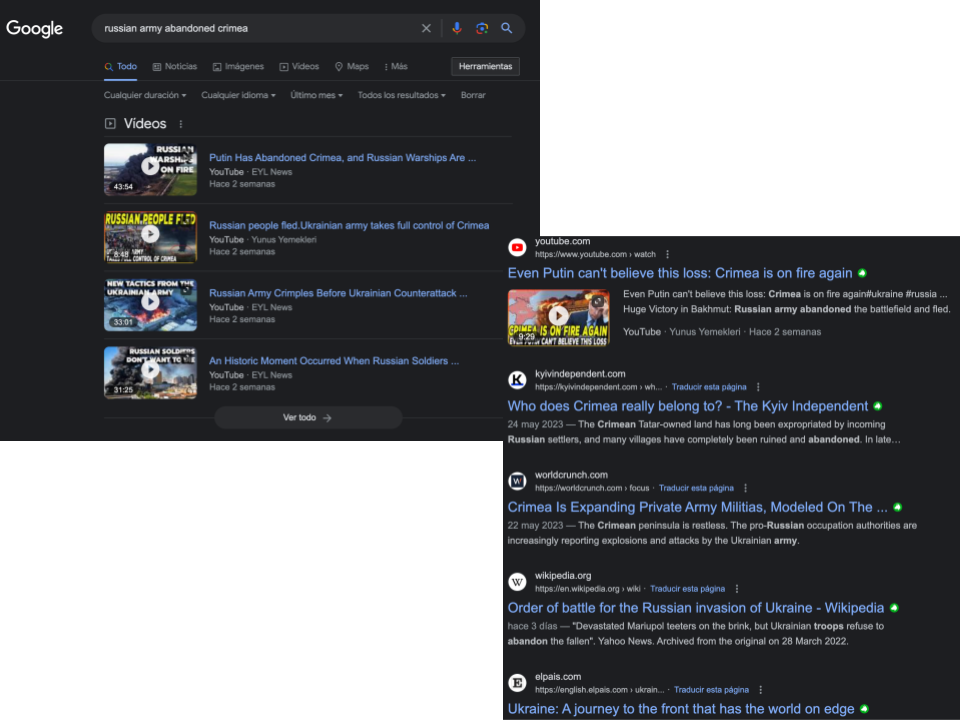The width and height of the screenshot is (960, 720).
Task: Click the magnifying glass search button
Action: (x=507, y=29)
